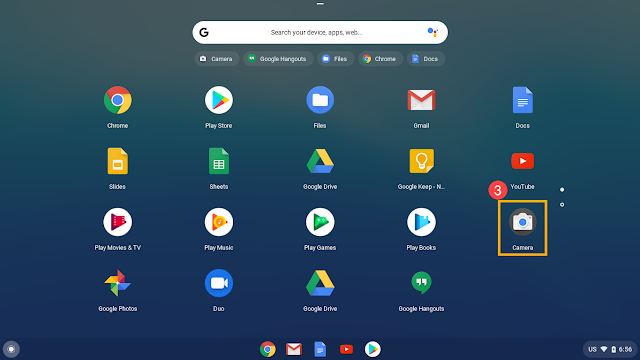This screenshot has width=640, height=360.
Task: Open Google Drive in the second row
Action: click(x=320, y=161)
